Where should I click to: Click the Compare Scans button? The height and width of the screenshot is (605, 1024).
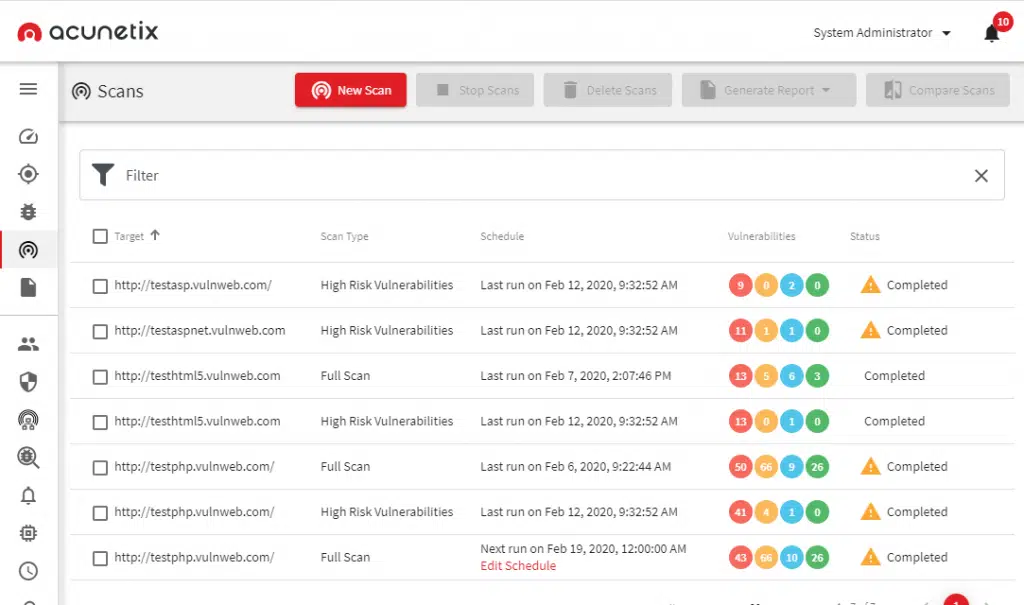(x=938, y=90)
